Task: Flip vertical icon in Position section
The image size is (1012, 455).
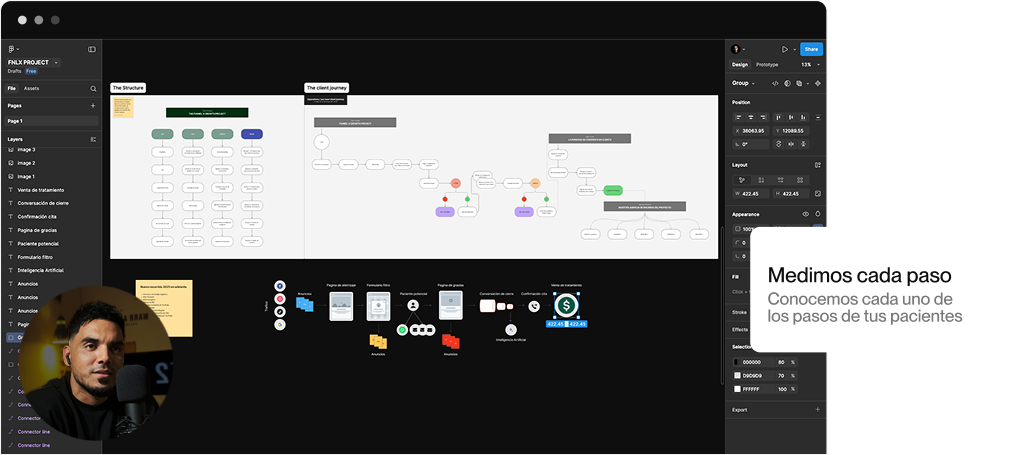Action: [x=803, y=145]
